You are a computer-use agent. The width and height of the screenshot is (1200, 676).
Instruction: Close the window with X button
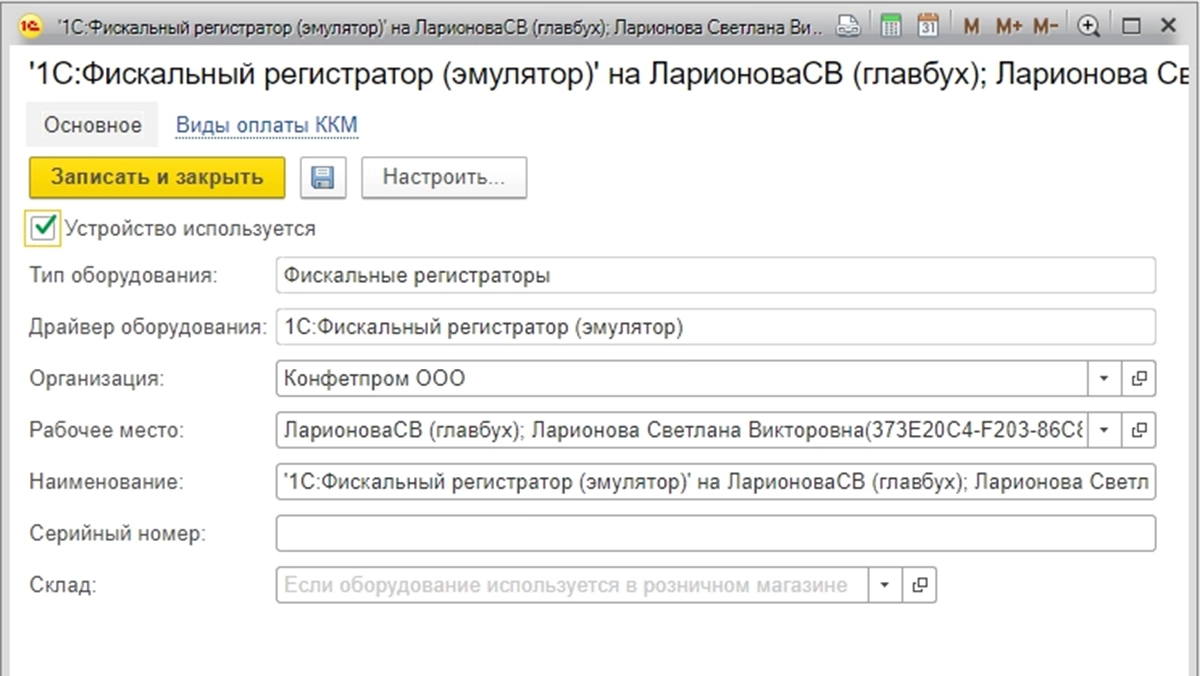(1168, 27)
